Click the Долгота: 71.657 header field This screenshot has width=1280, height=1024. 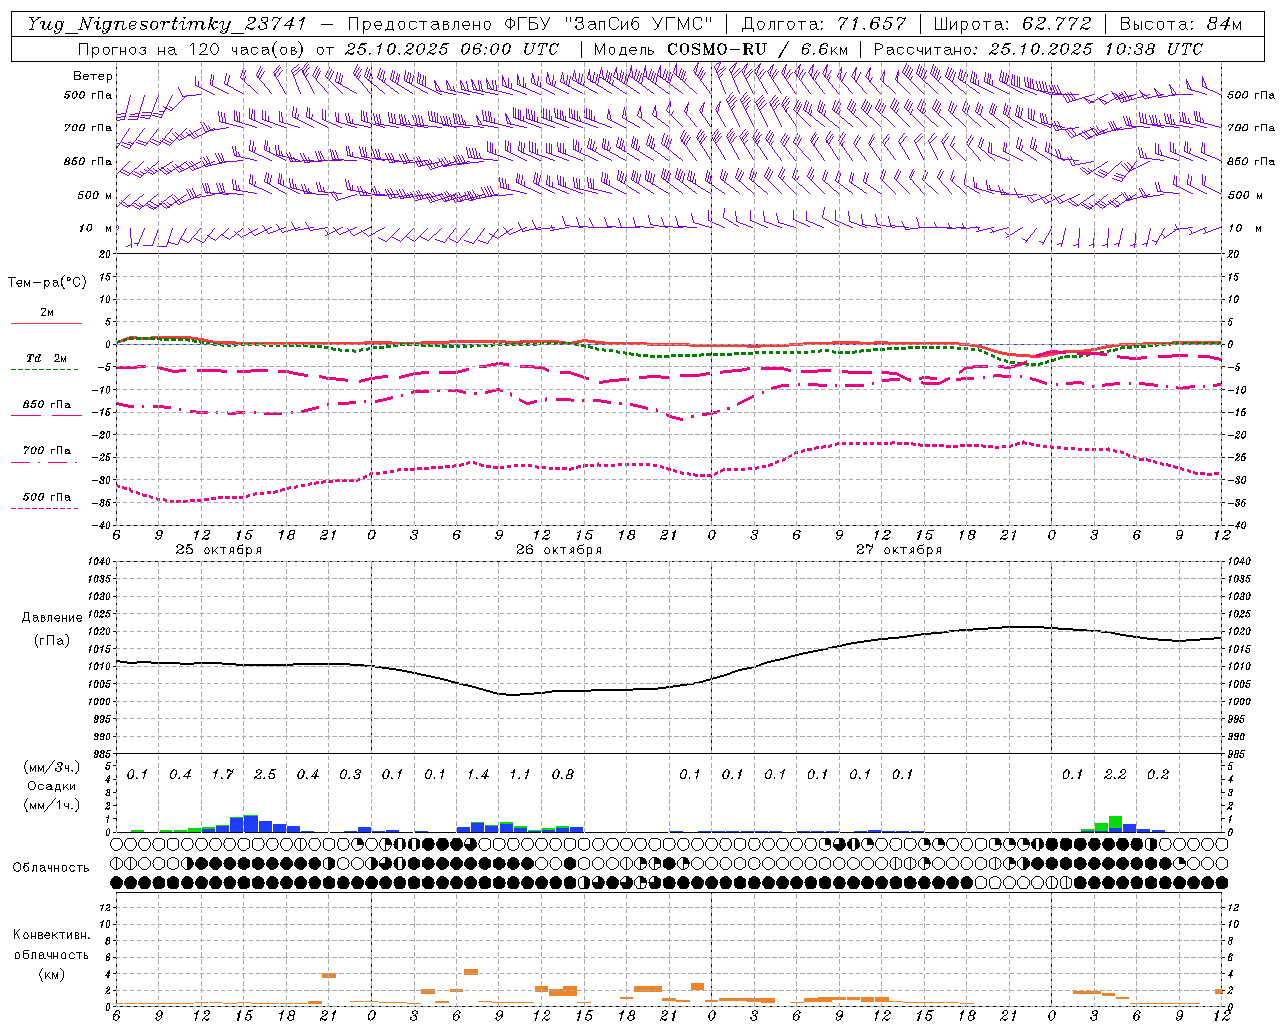tap(824, 24)
